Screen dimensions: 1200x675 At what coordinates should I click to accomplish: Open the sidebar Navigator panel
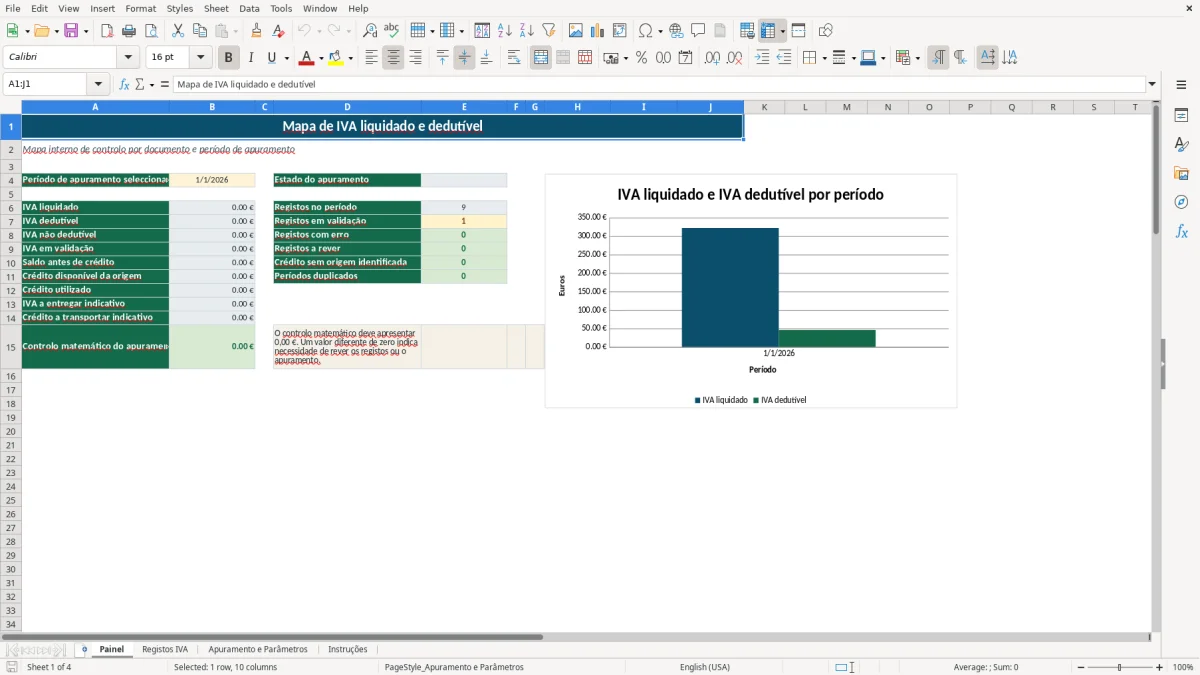pos(1181,202)
